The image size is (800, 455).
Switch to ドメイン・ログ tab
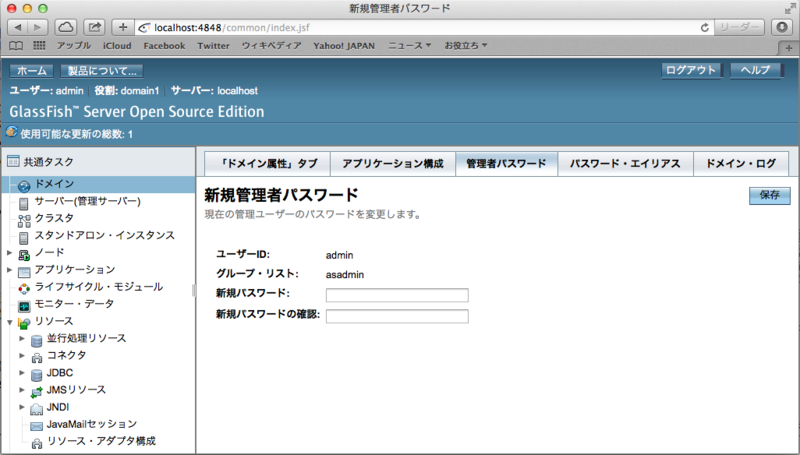coord(741,164)
